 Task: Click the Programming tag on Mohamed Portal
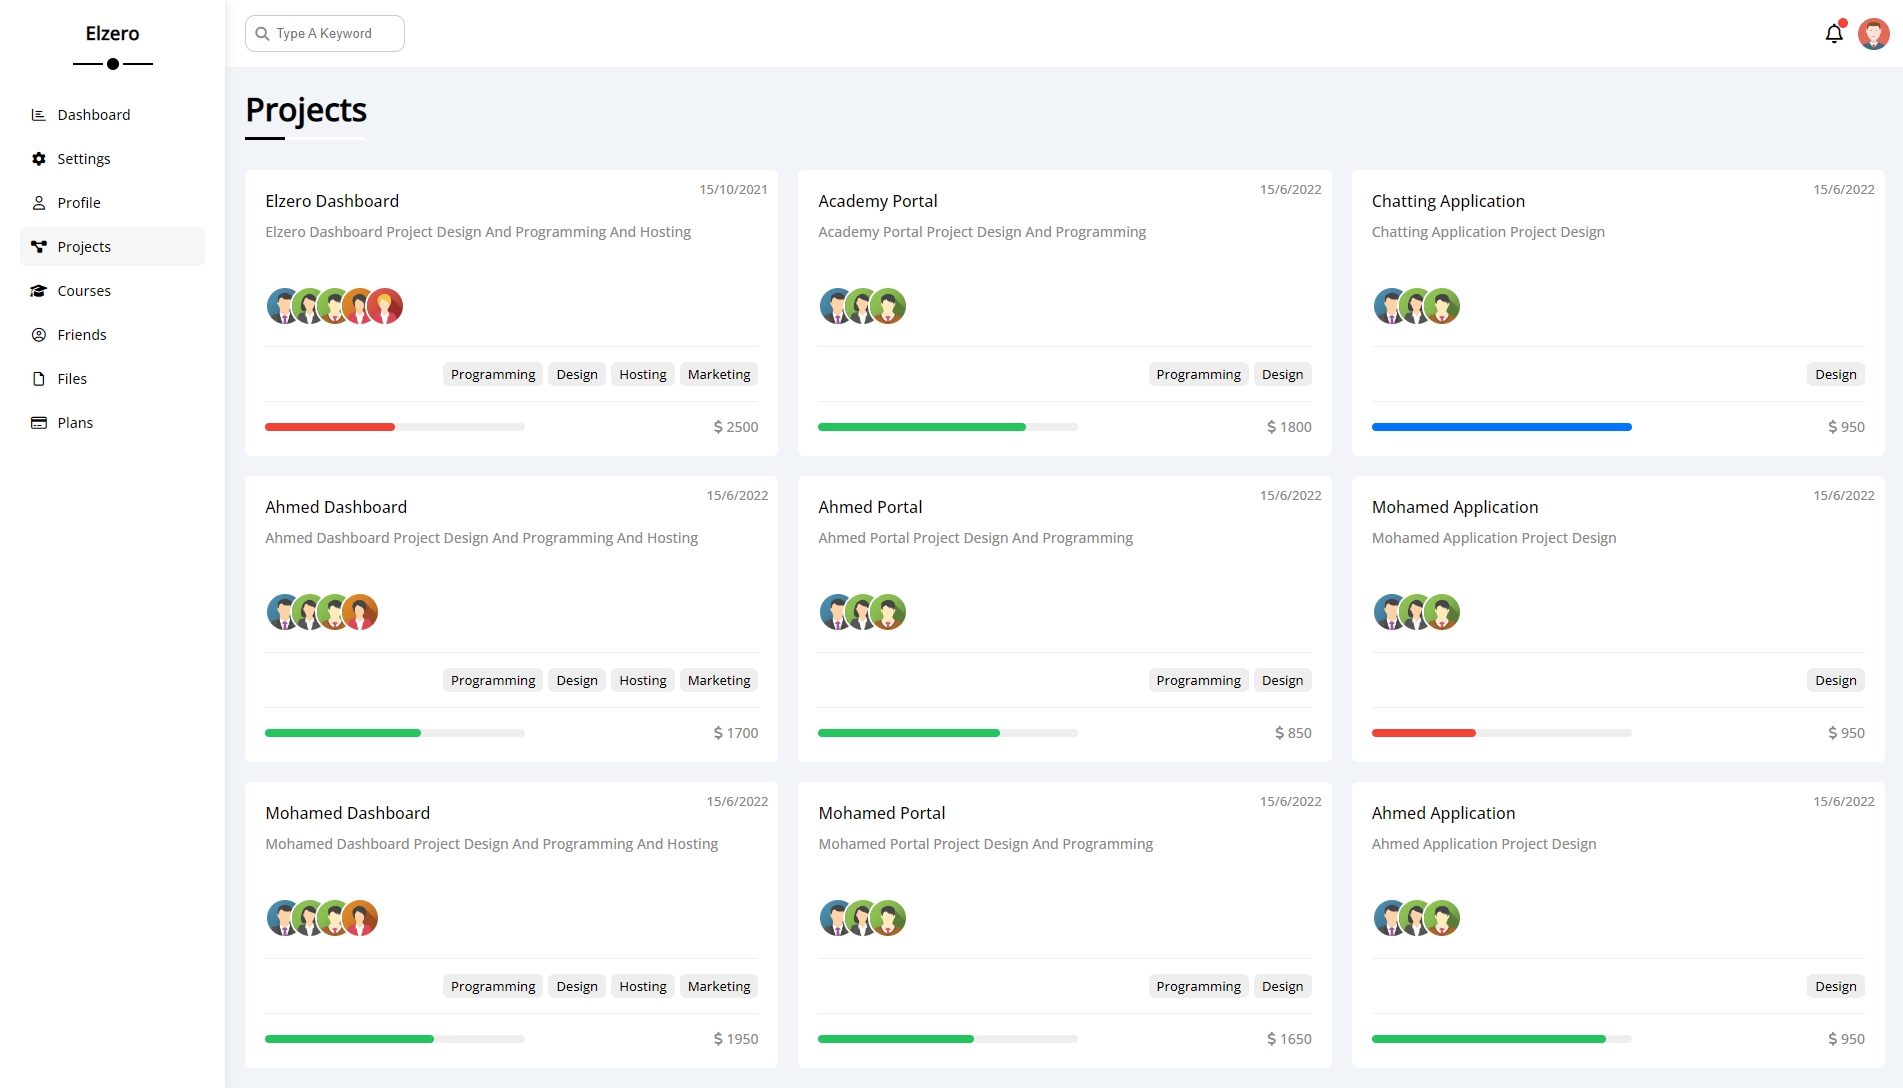click(1198, 986)
